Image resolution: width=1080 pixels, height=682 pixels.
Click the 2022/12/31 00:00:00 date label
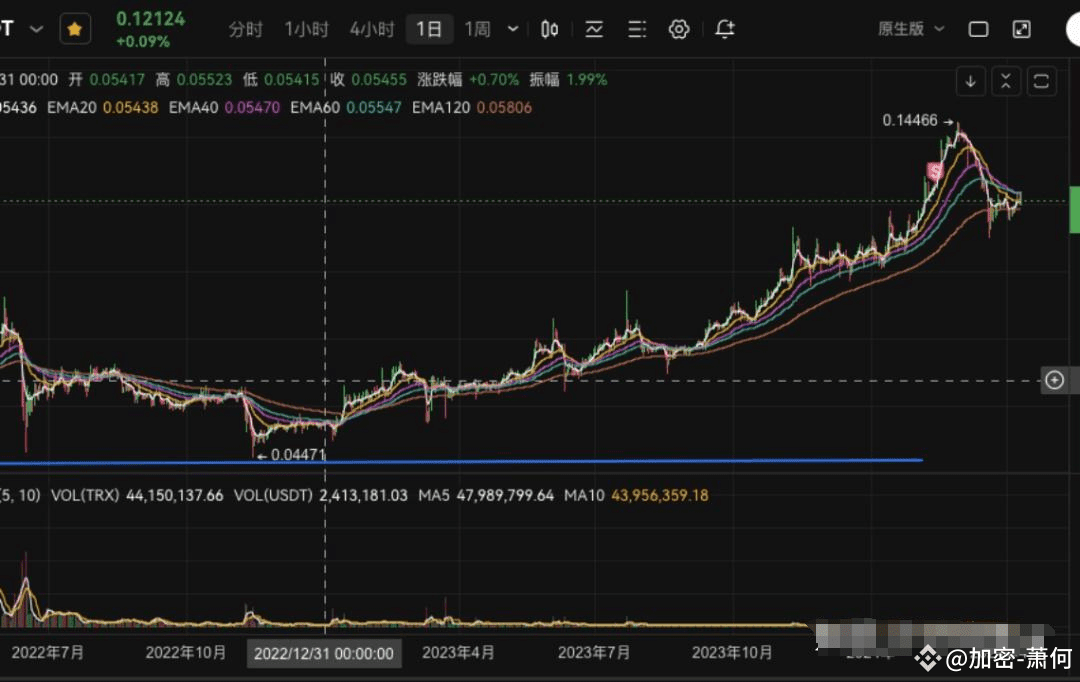point(324,653)
